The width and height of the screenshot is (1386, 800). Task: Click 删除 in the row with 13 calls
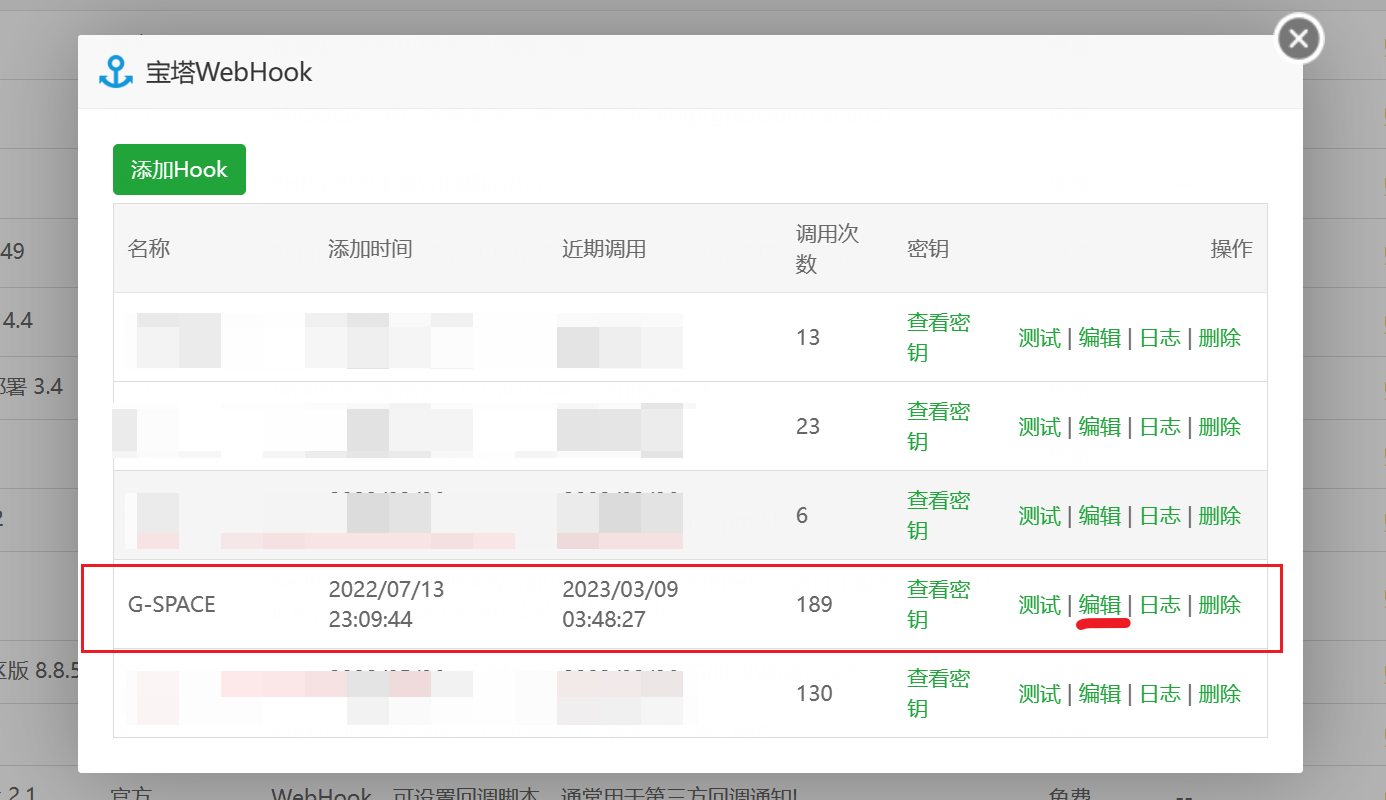pos(1220,338)
